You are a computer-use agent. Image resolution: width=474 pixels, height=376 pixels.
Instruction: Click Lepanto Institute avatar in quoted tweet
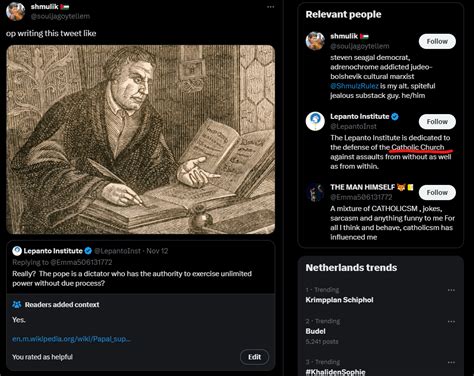(x=17, y=251)
